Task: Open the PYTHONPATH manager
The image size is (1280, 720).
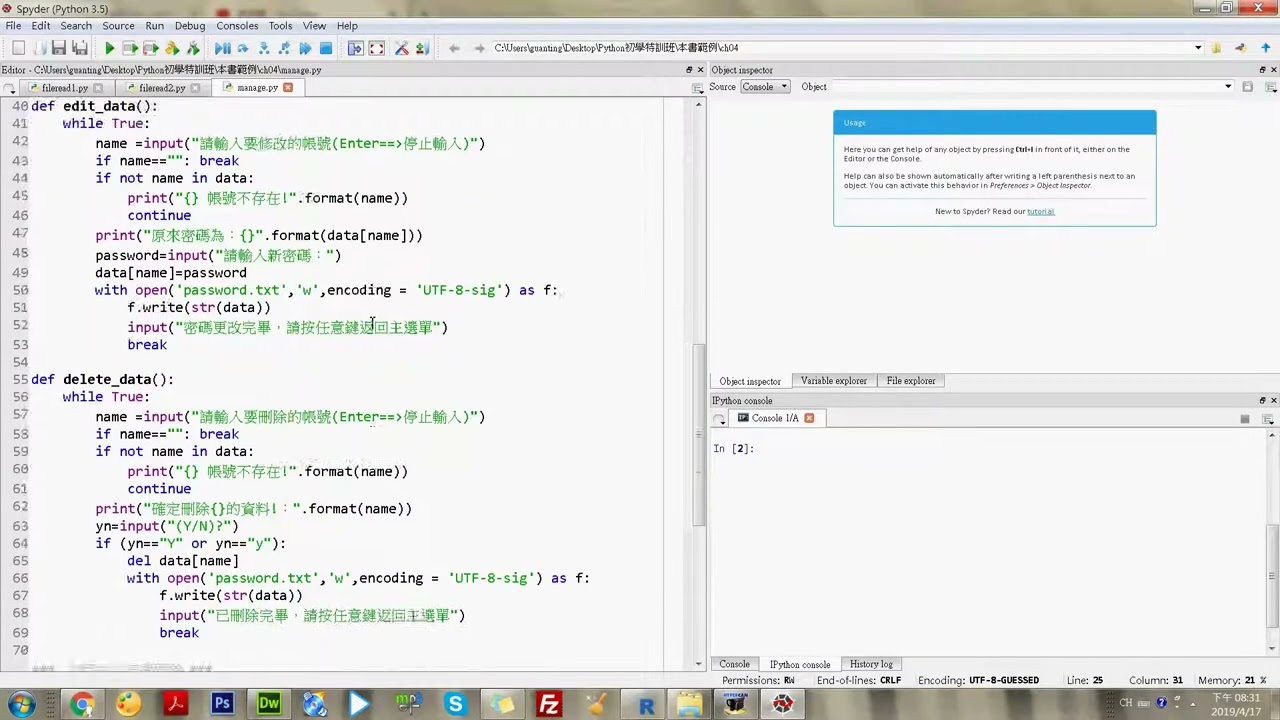Action: click(423, 48)
